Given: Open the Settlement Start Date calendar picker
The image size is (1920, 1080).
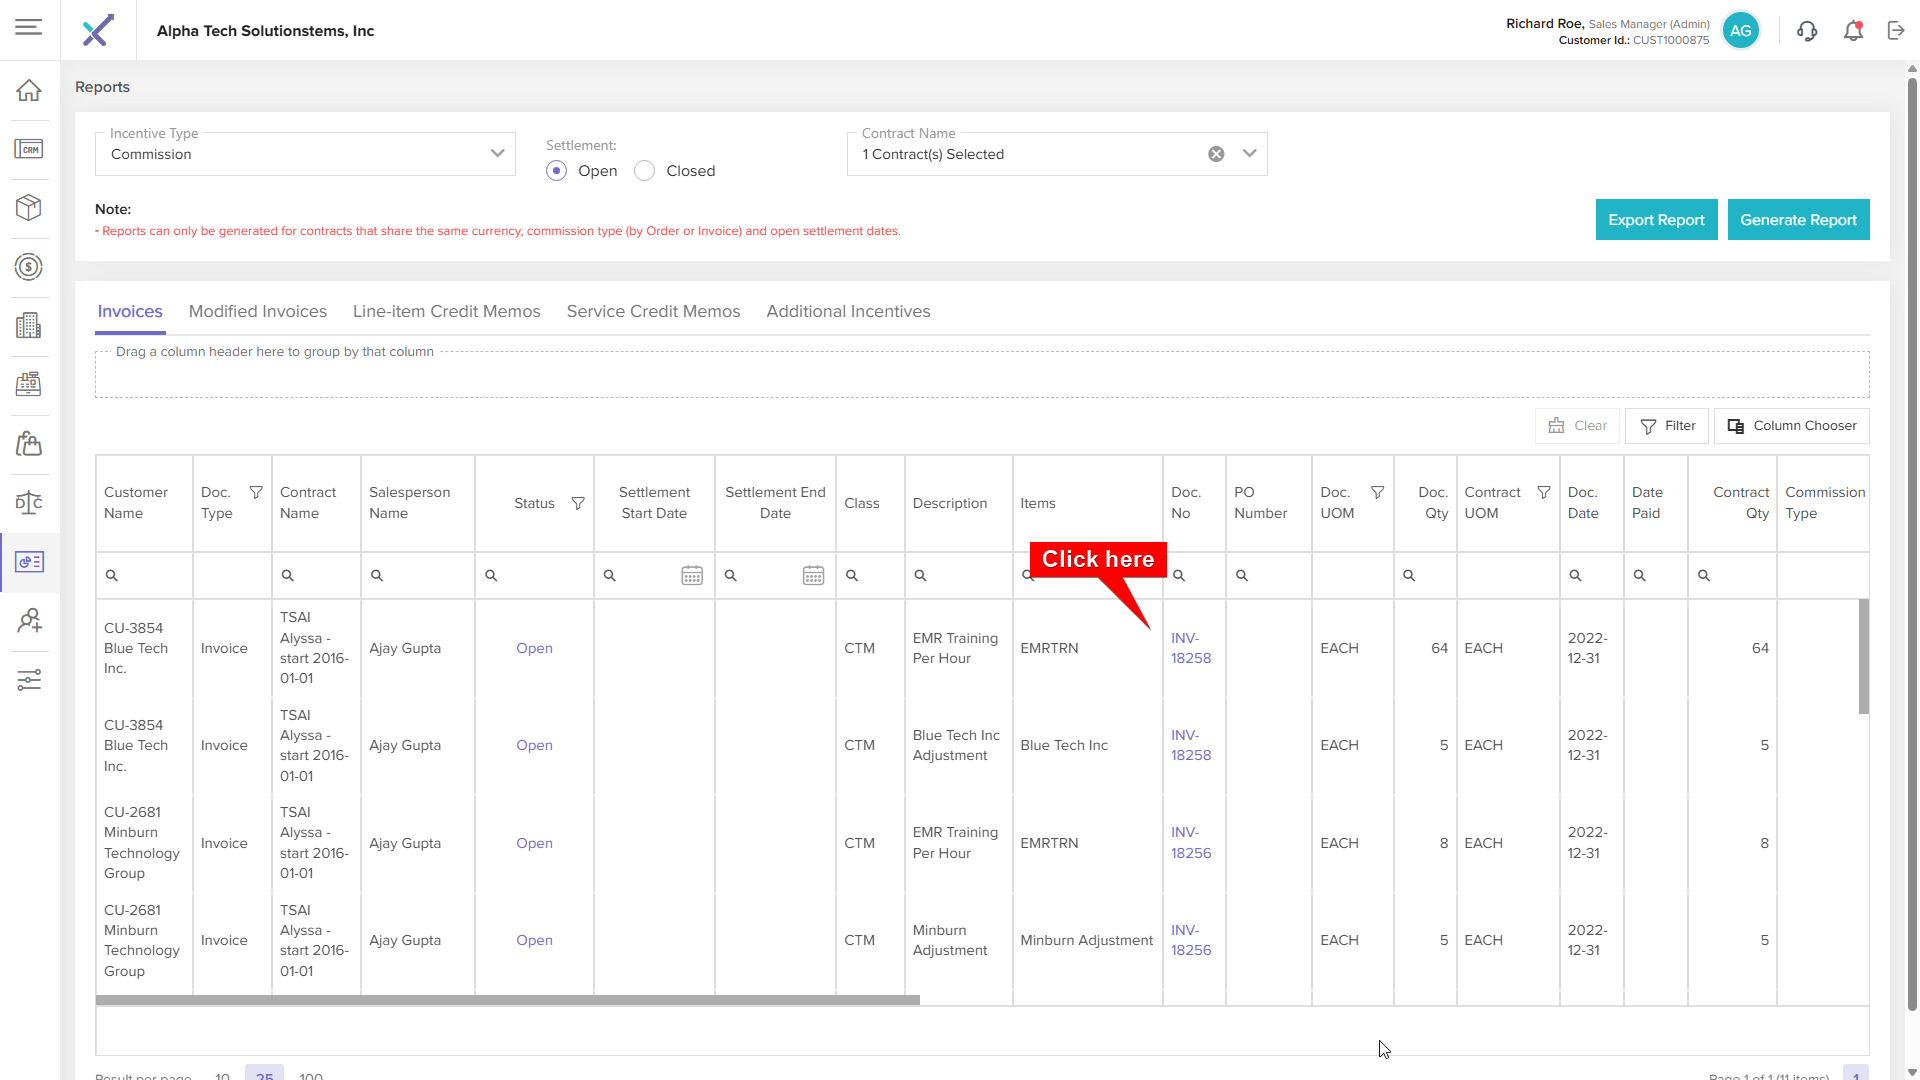Looking at the screenshot, I should [692, 576].
